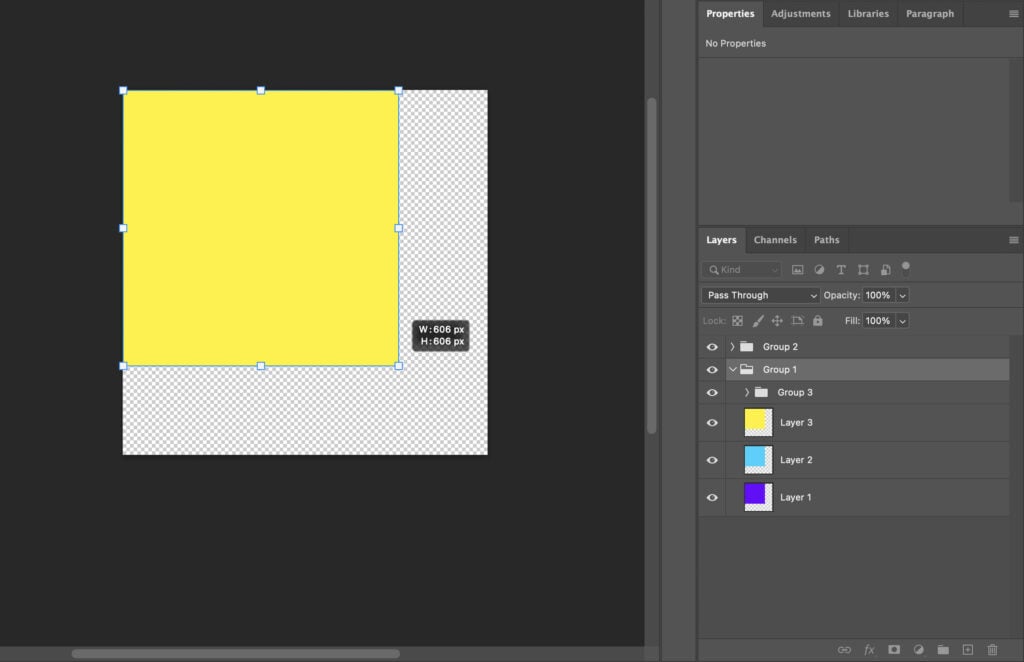Image resolution: width=1024 pixels, height=662 pixels.
Task: Click the Layer 1 purple thumbnail
Action: pyautogui.click(x=757, y=497)
